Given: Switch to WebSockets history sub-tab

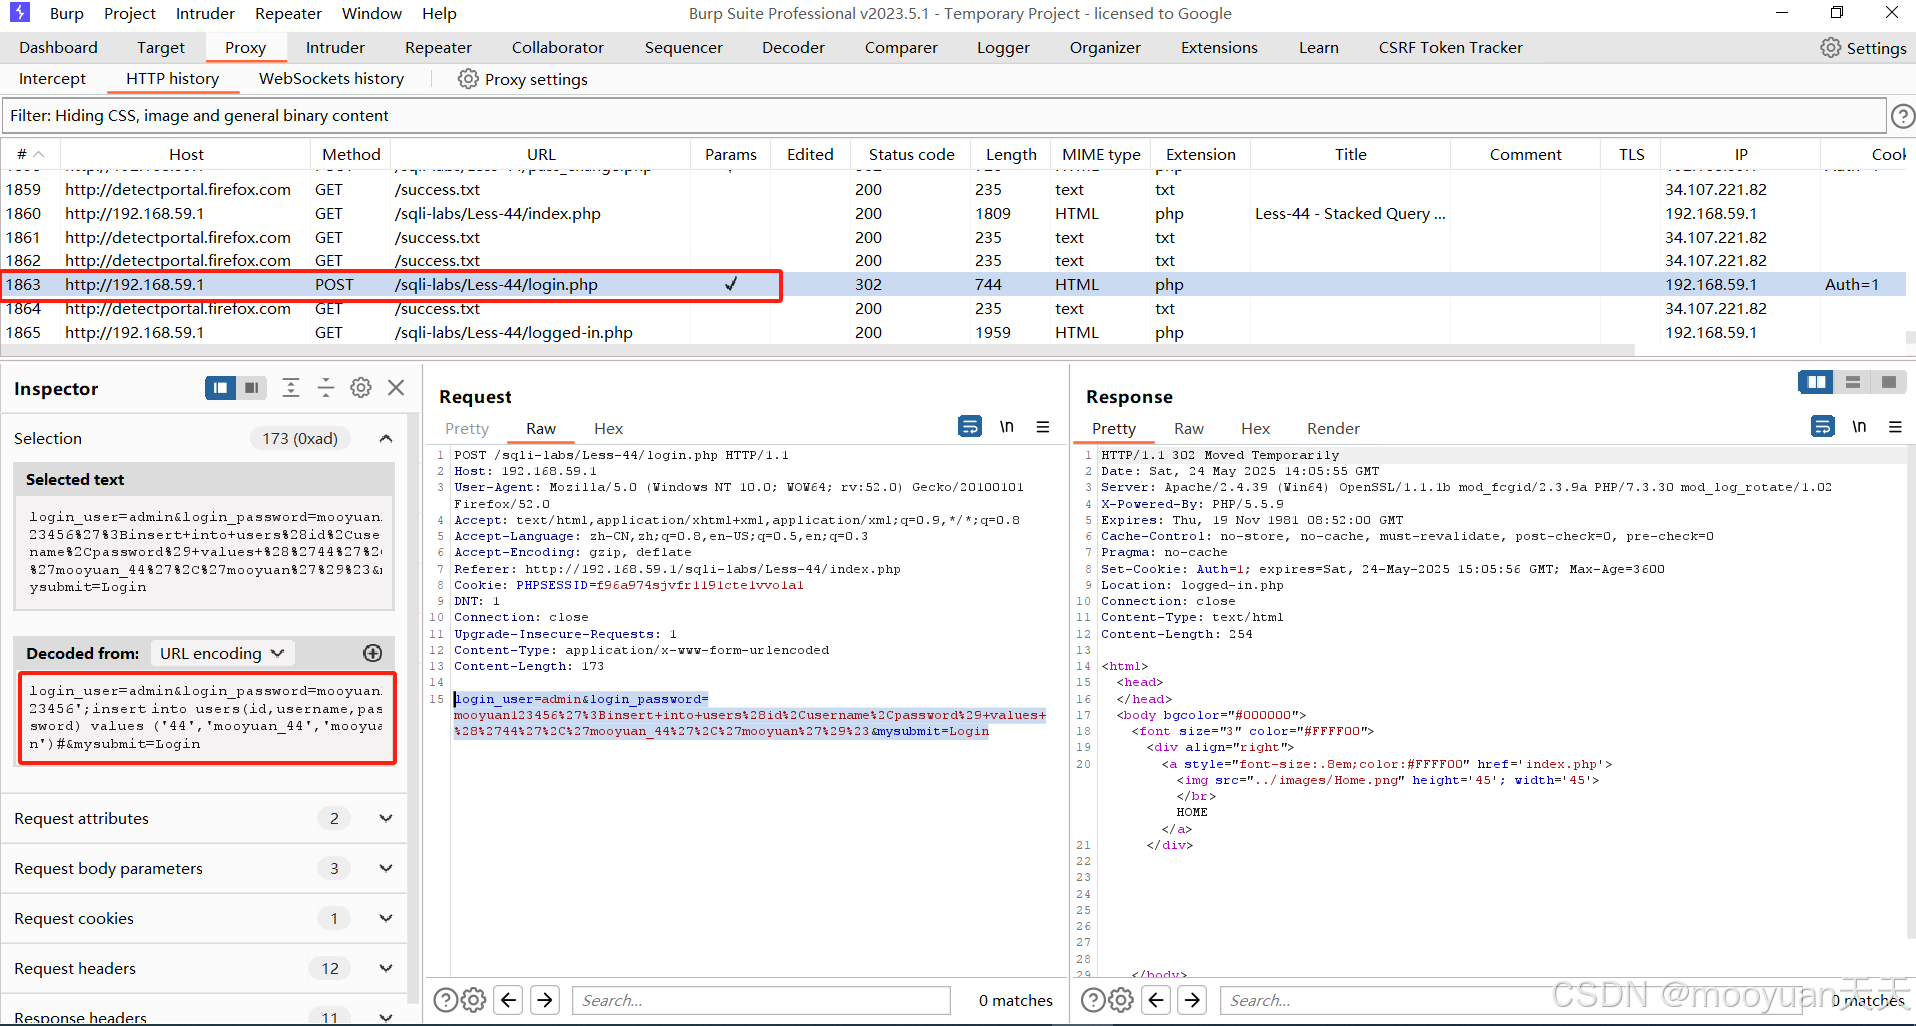Looking at the screenshot, I should (x=331, y=78).
